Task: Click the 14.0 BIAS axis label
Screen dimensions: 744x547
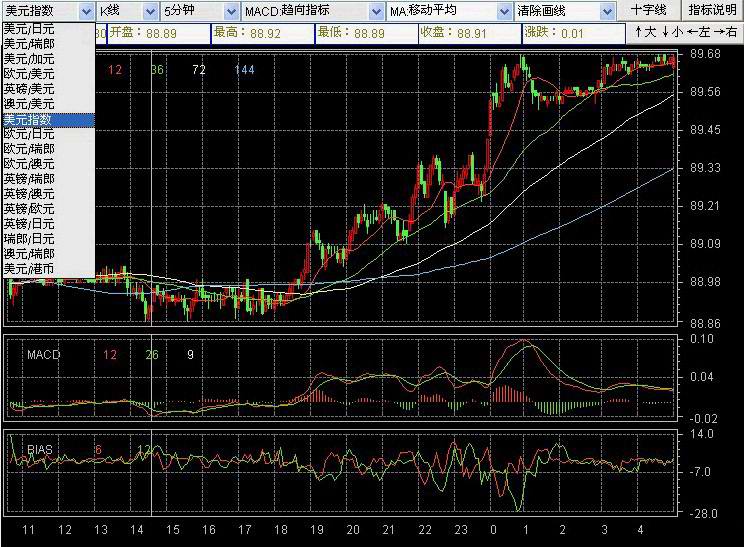Action: (702, 434)
